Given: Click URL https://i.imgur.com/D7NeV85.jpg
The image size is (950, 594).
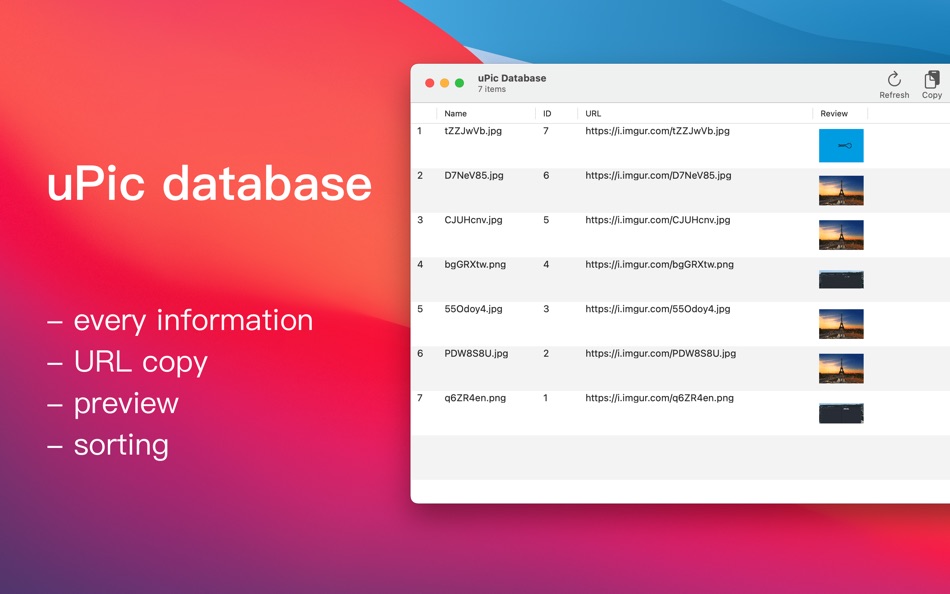Looking at the screenshot, I should [x=658, y=175].
